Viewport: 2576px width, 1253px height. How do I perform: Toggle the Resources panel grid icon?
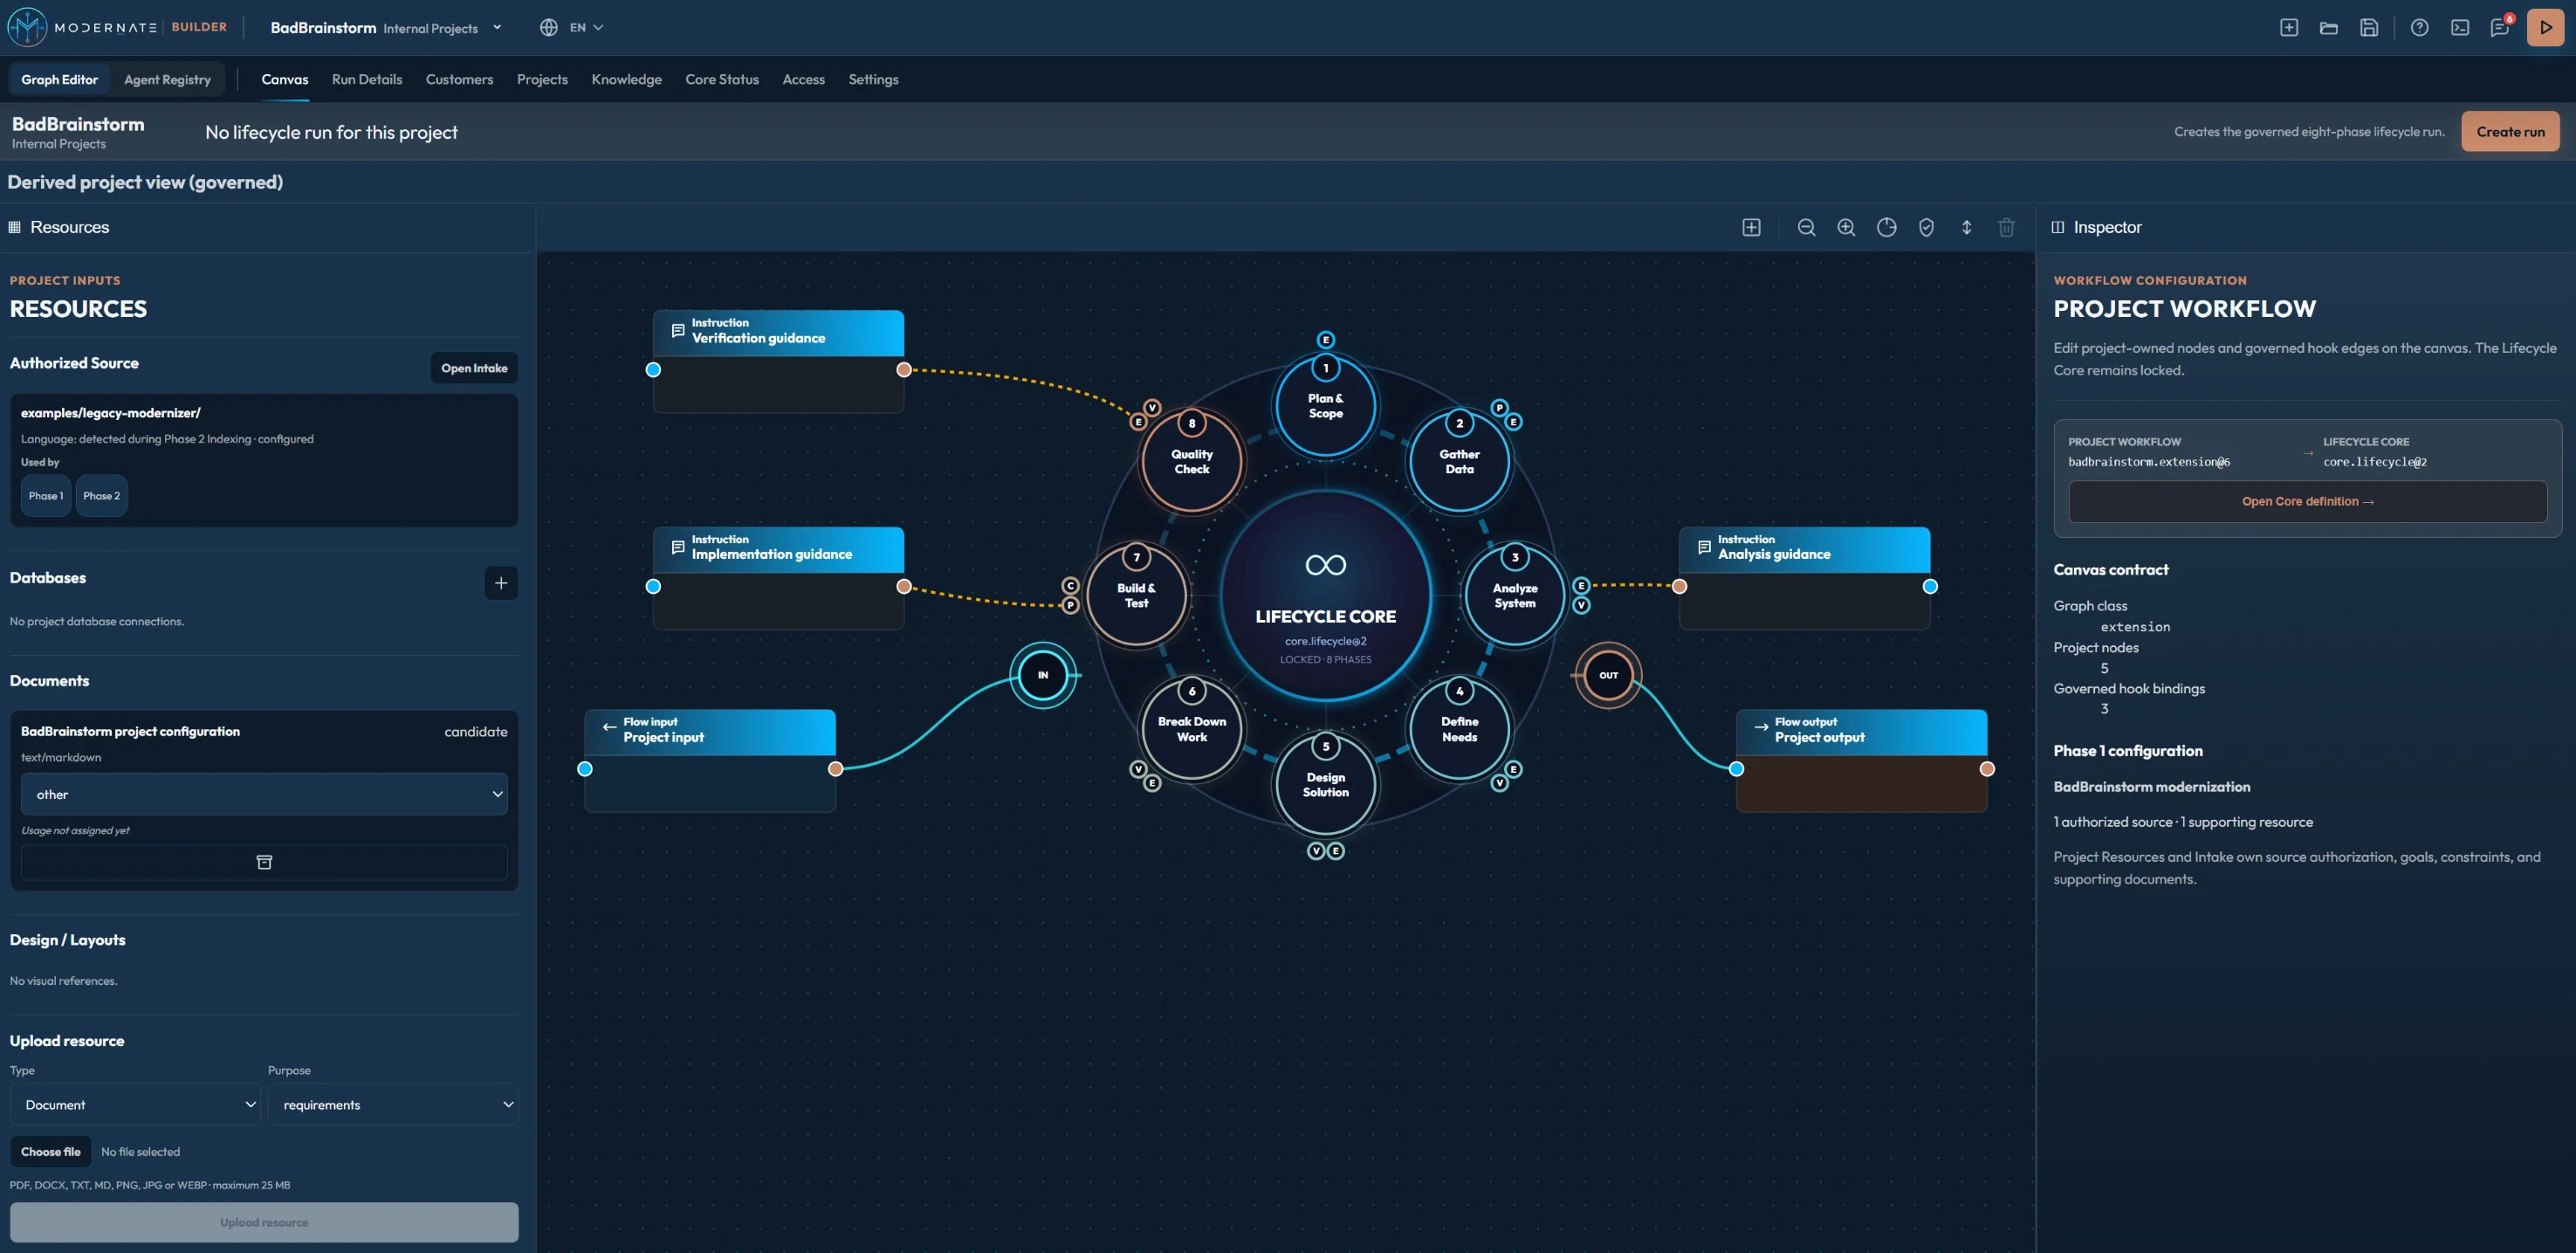tap(14, 227)
